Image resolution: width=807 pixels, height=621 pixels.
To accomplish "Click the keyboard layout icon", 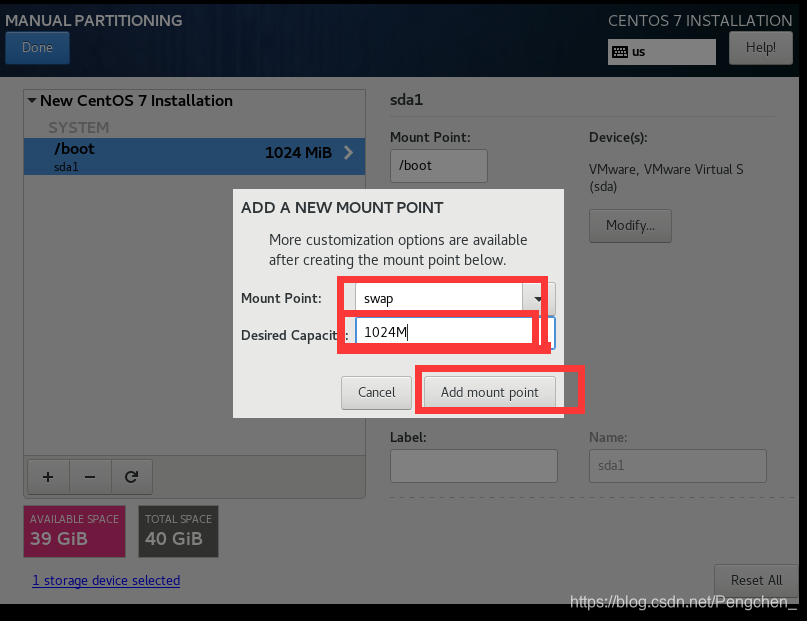I will click(620, 52).
